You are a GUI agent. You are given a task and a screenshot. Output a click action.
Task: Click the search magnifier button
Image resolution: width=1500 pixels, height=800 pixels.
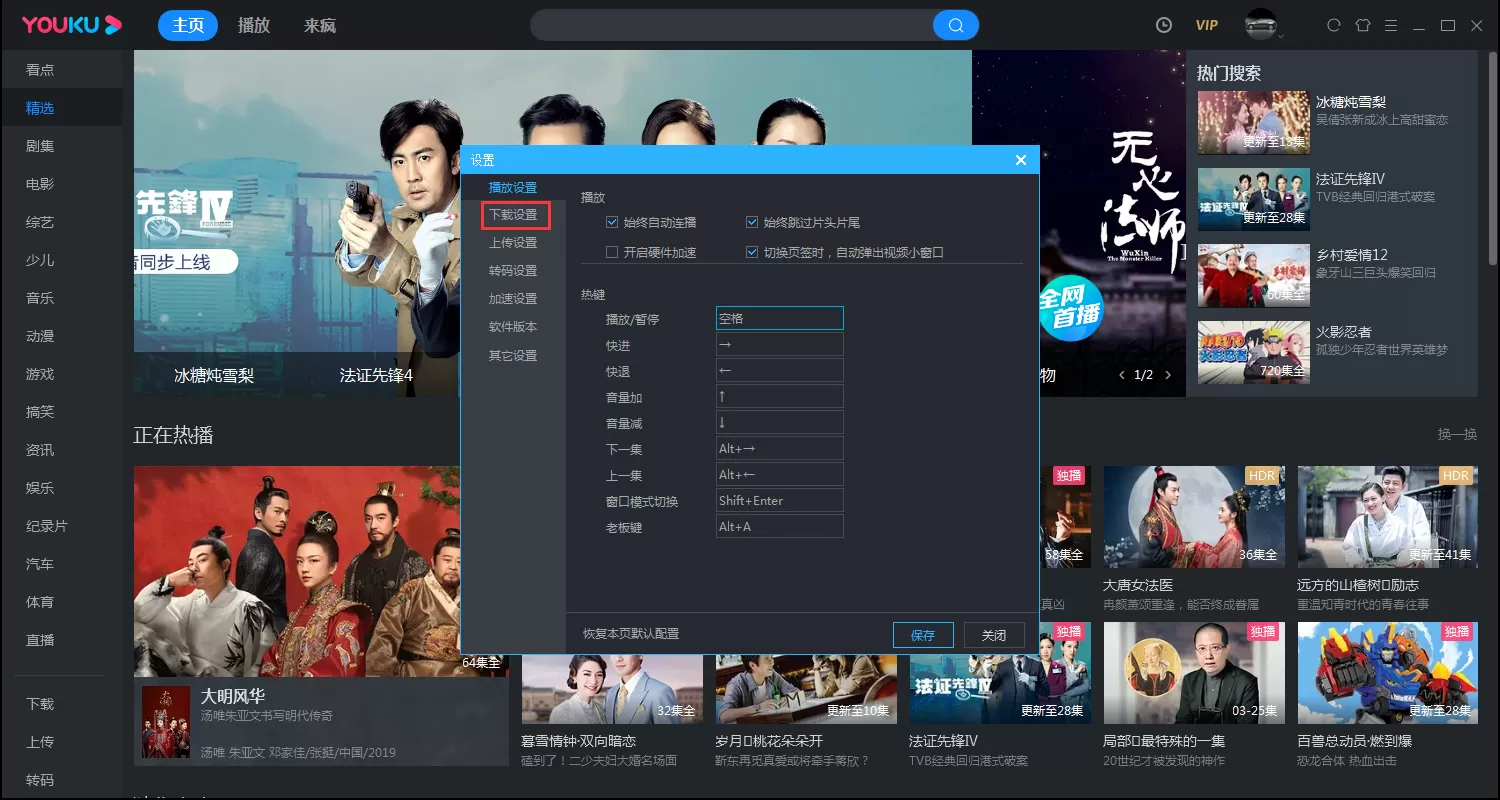[955, 25]
